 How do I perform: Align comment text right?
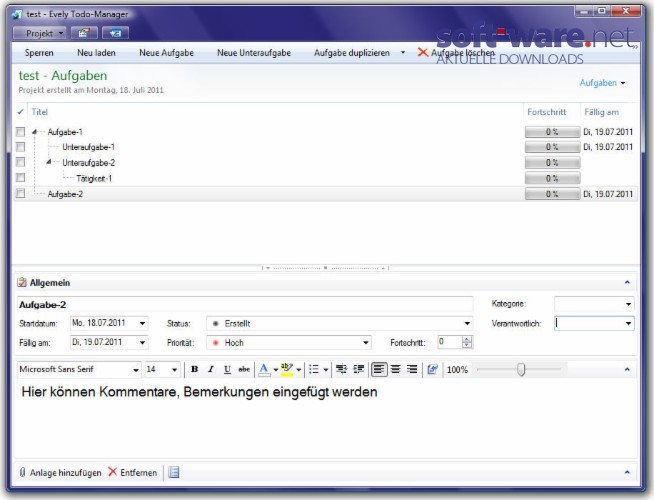[412, 369]
